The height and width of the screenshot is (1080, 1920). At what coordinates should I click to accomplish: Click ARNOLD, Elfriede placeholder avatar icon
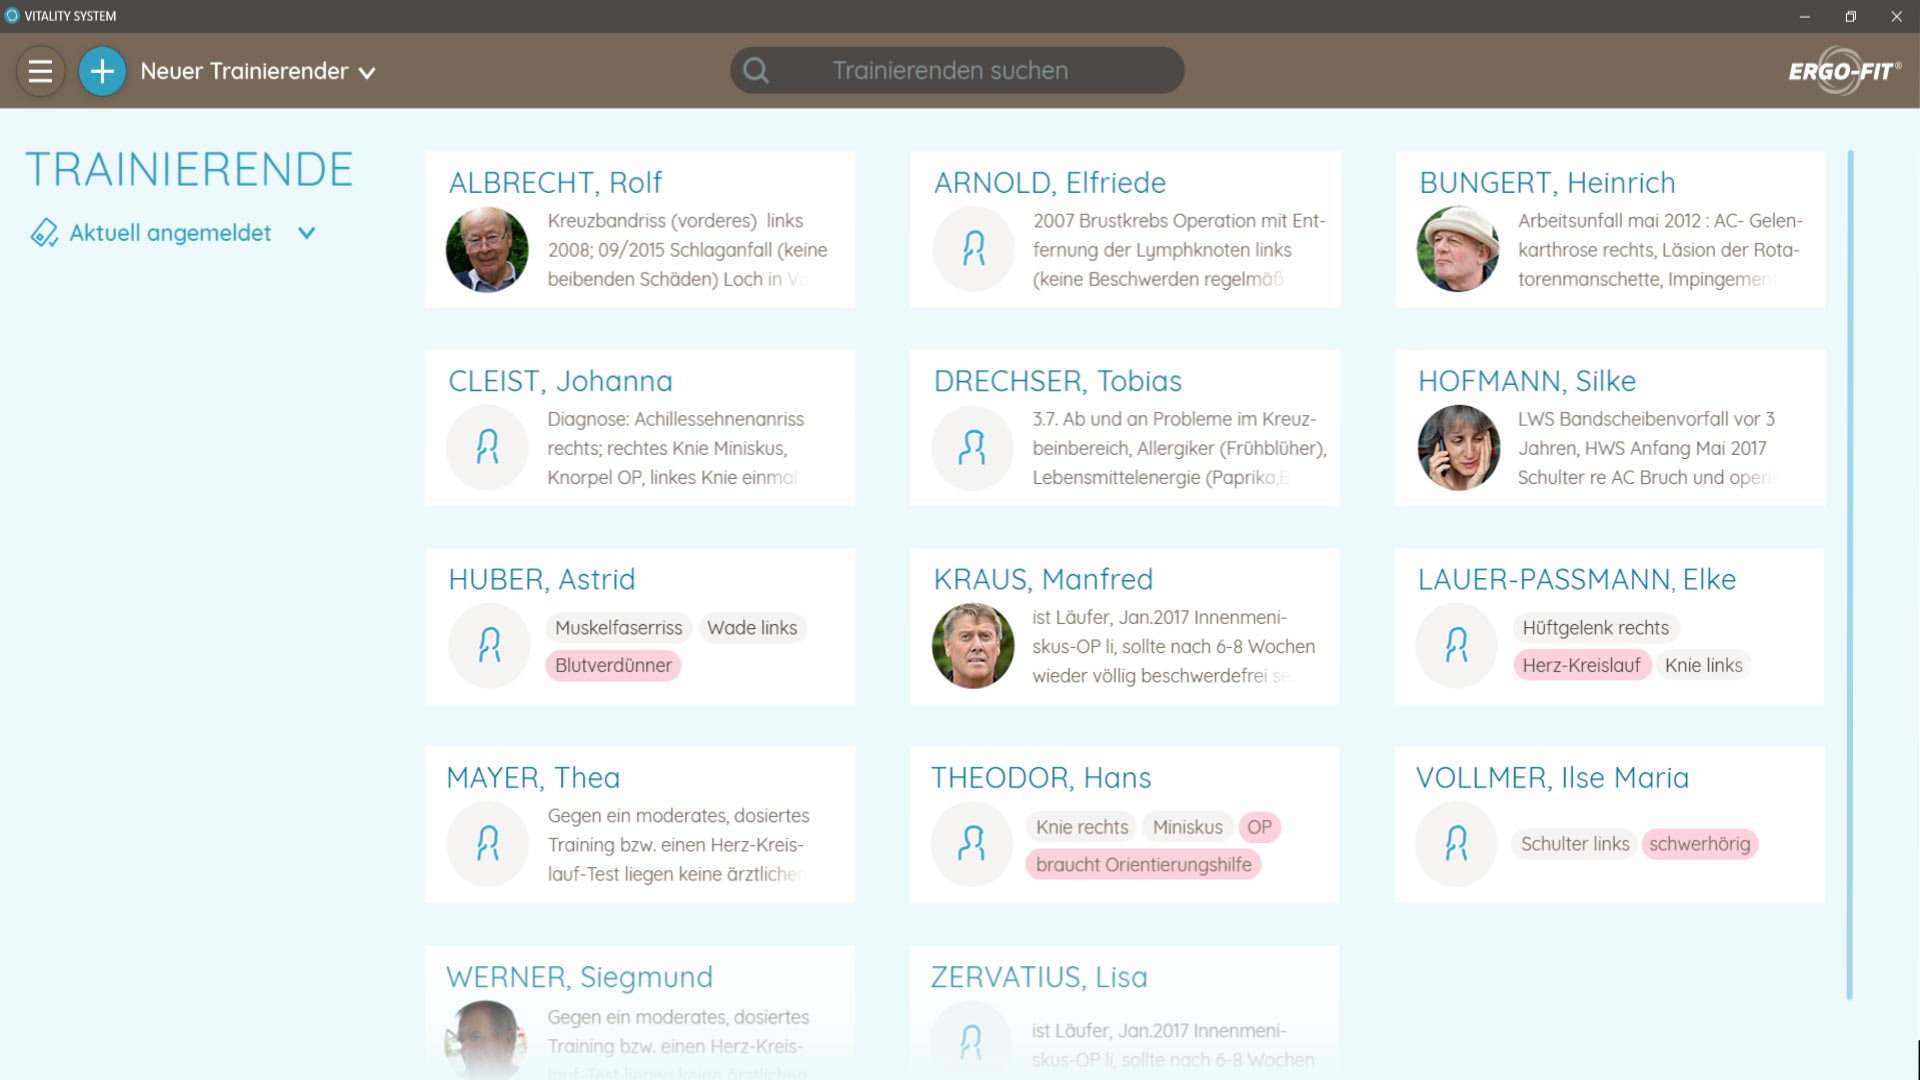tap(973, 248)
